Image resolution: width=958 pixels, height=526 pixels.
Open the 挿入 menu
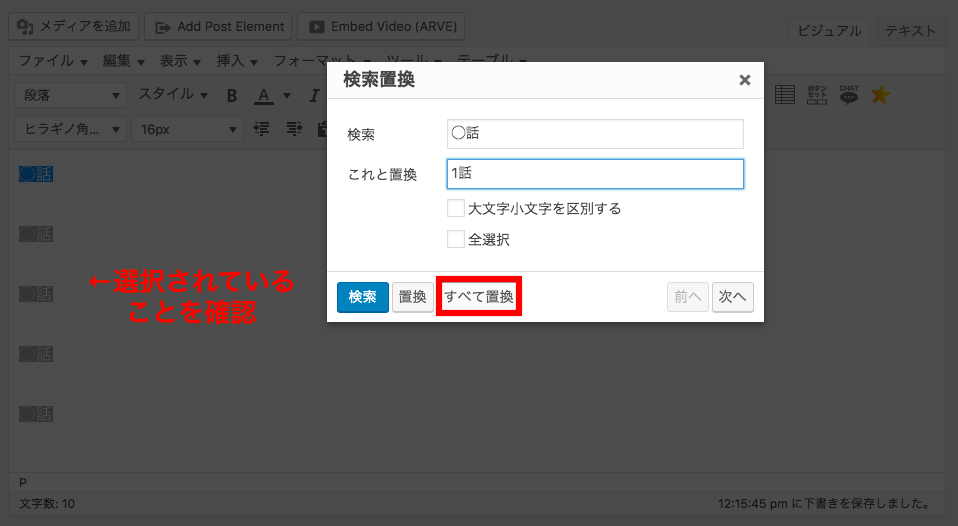(237, 61)
